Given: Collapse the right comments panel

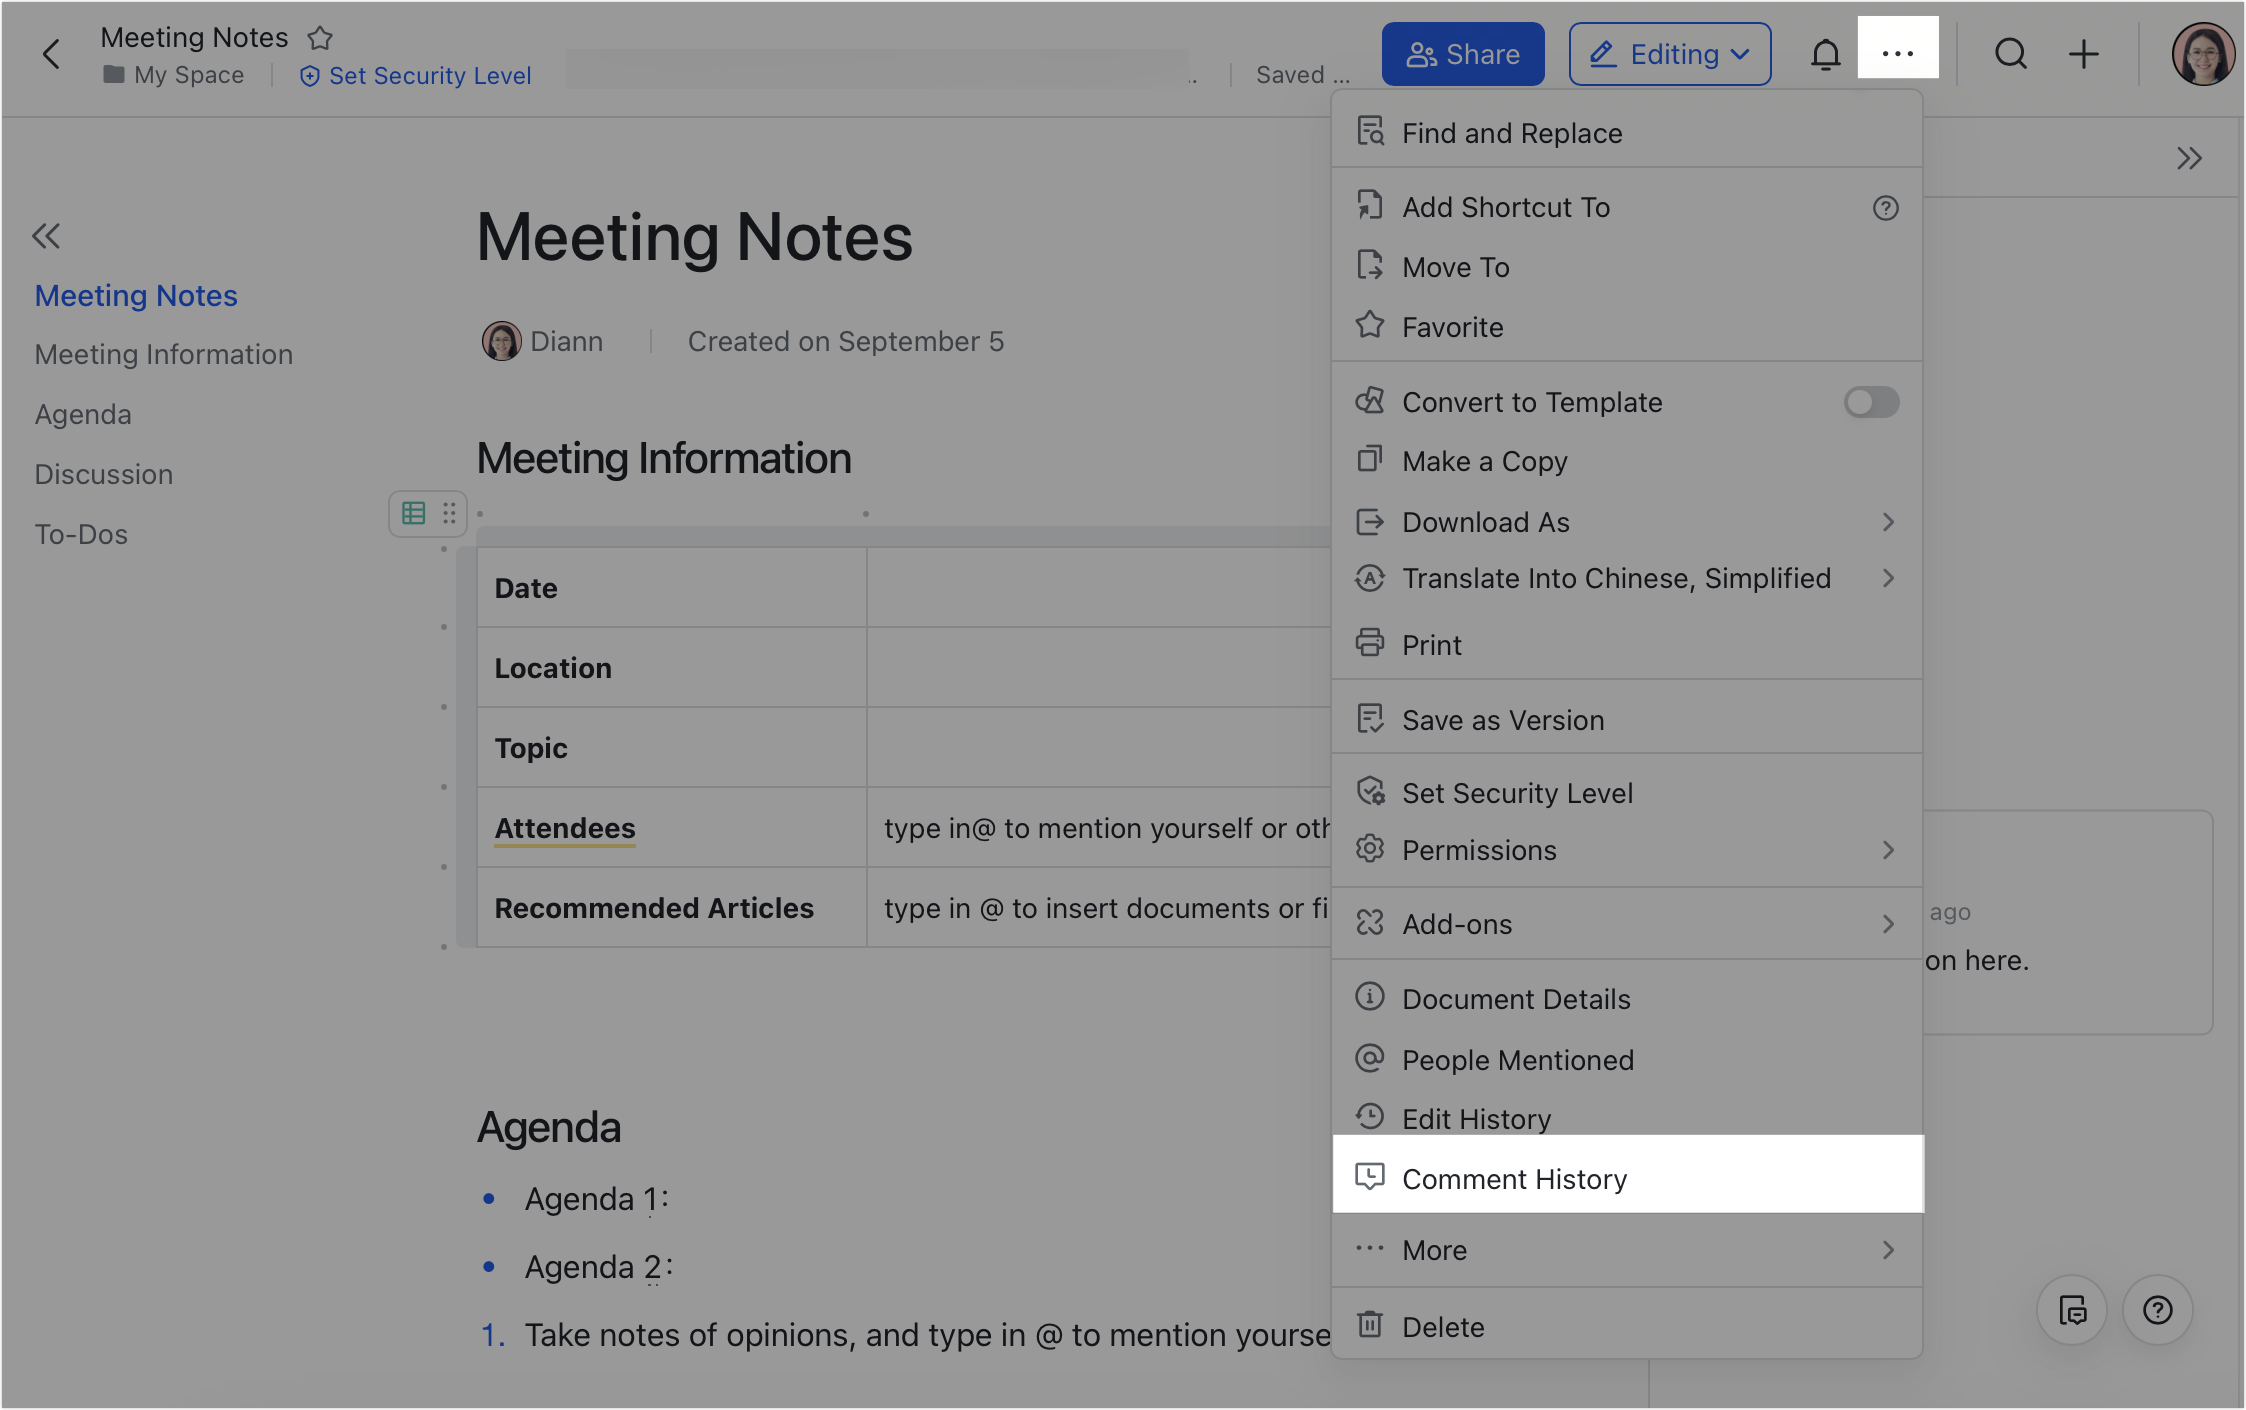Looking at the screenshot, I should click(2189, 158).
